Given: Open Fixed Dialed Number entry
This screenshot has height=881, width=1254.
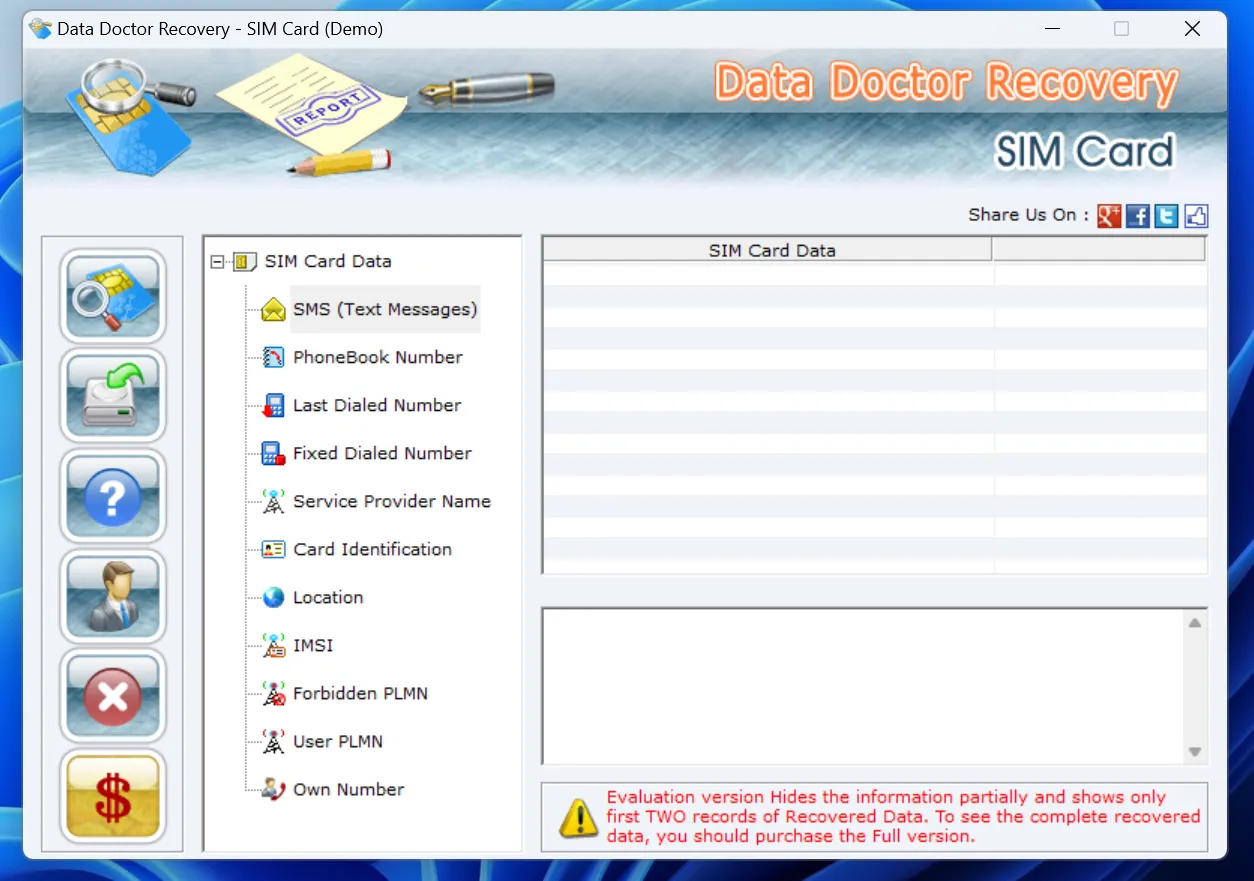Looking at the screenshot, I should 382,454.
